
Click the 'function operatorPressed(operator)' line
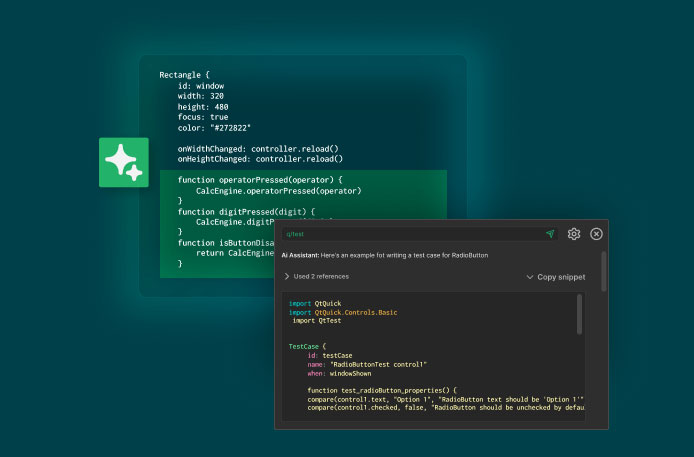[x=260, y=180]
